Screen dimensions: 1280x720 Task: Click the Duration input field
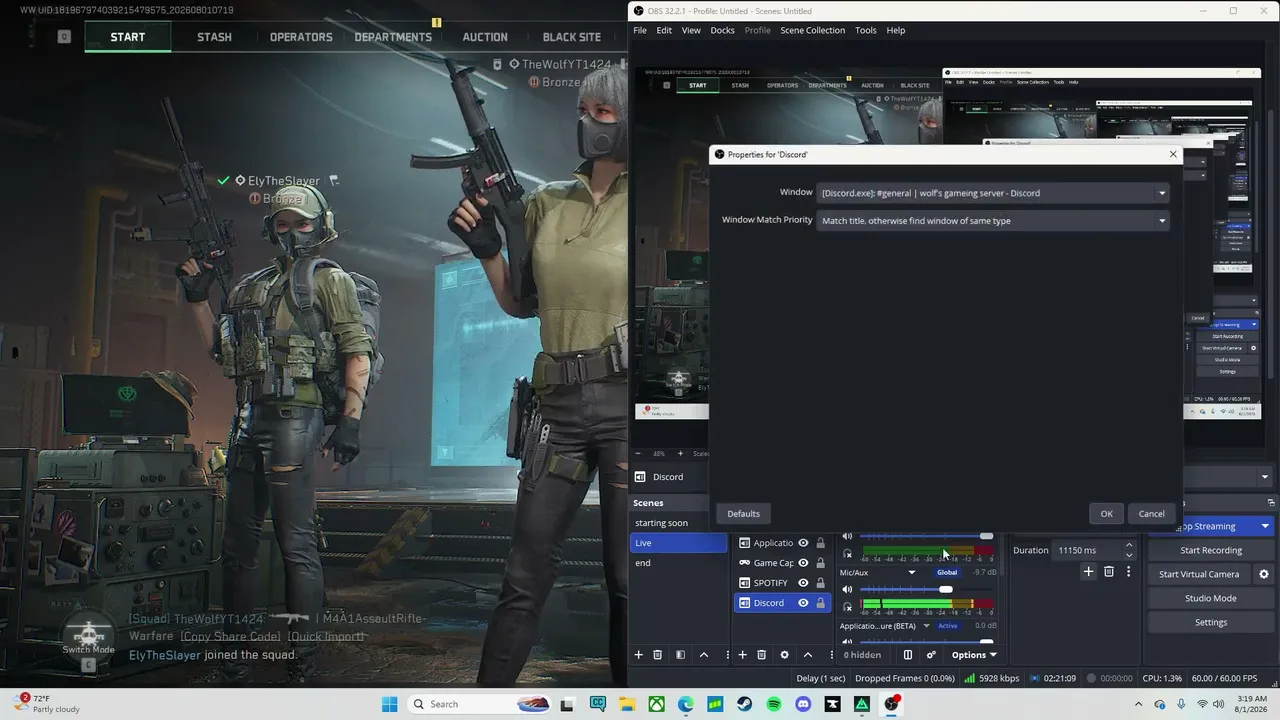pyautogui.click(x=1087, y=550)
